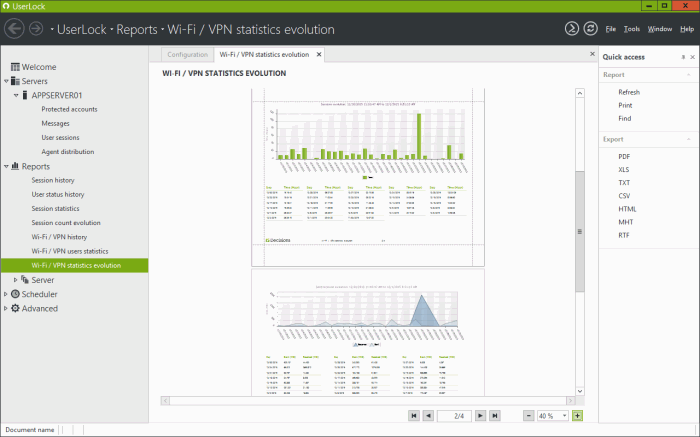Collapse the Export section in Quick access

pos(688,139)
